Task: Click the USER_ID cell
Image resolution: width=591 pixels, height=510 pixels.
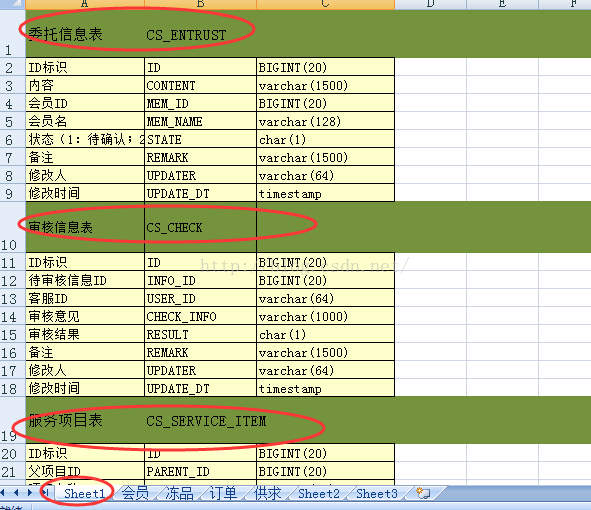Action: point(200,298)
